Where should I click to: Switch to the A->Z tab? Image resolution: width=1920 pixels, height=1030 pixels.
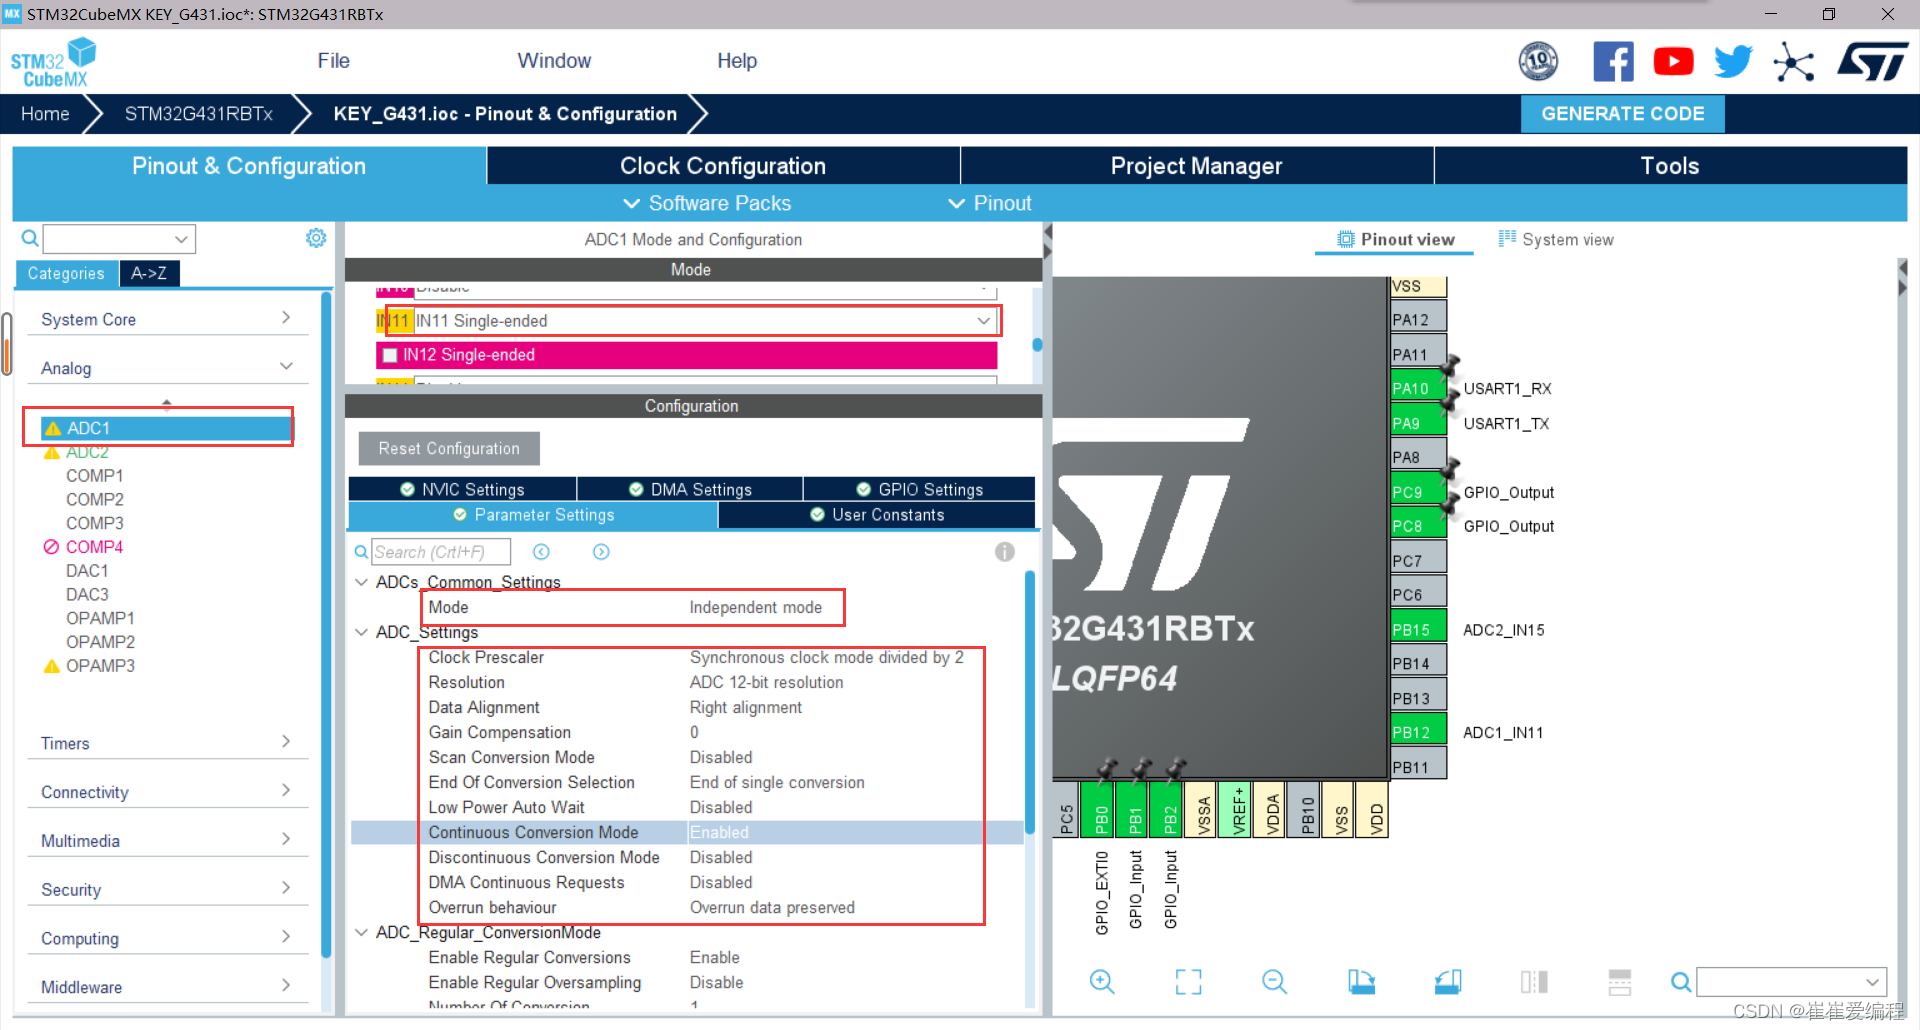[149, 273]
